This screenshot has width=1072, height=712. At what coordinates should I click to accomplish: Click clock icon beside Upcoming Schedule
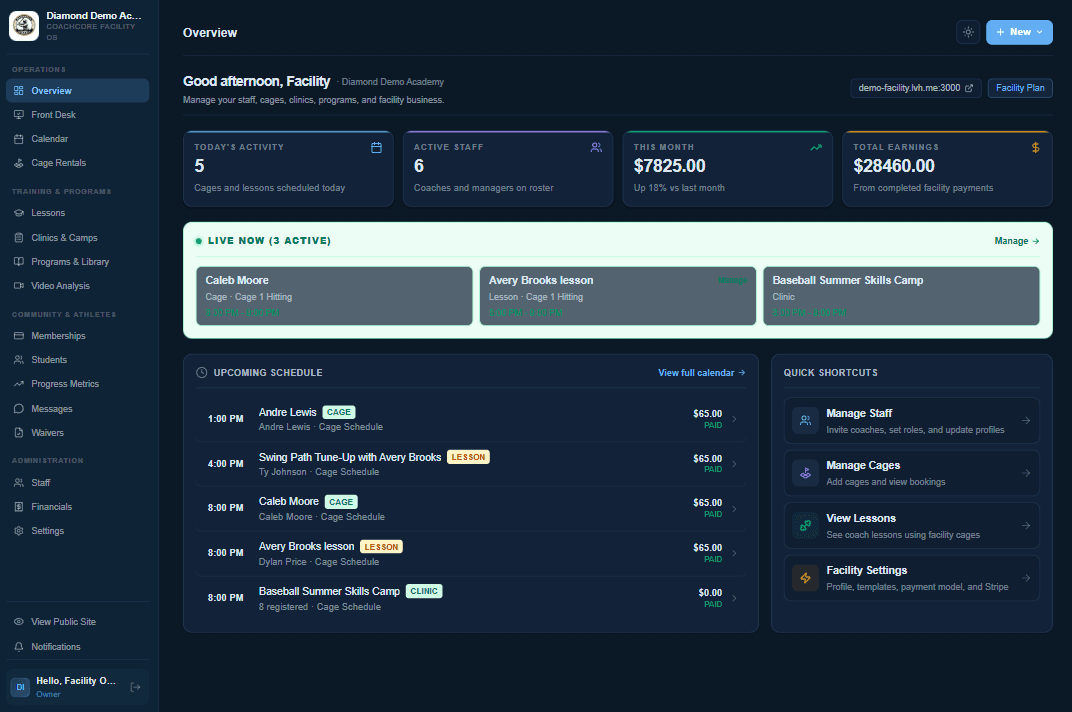202,373
